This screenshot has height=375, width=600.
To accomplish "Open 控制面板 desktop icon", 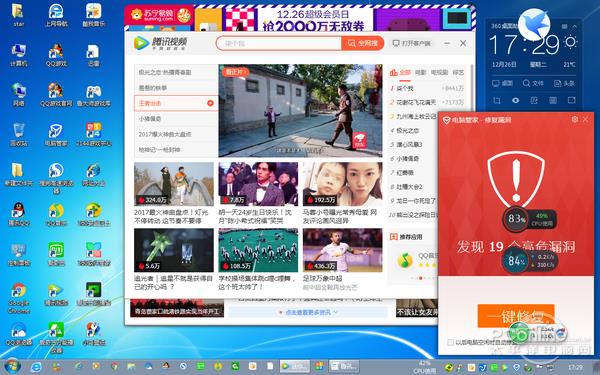I will 18,253.
